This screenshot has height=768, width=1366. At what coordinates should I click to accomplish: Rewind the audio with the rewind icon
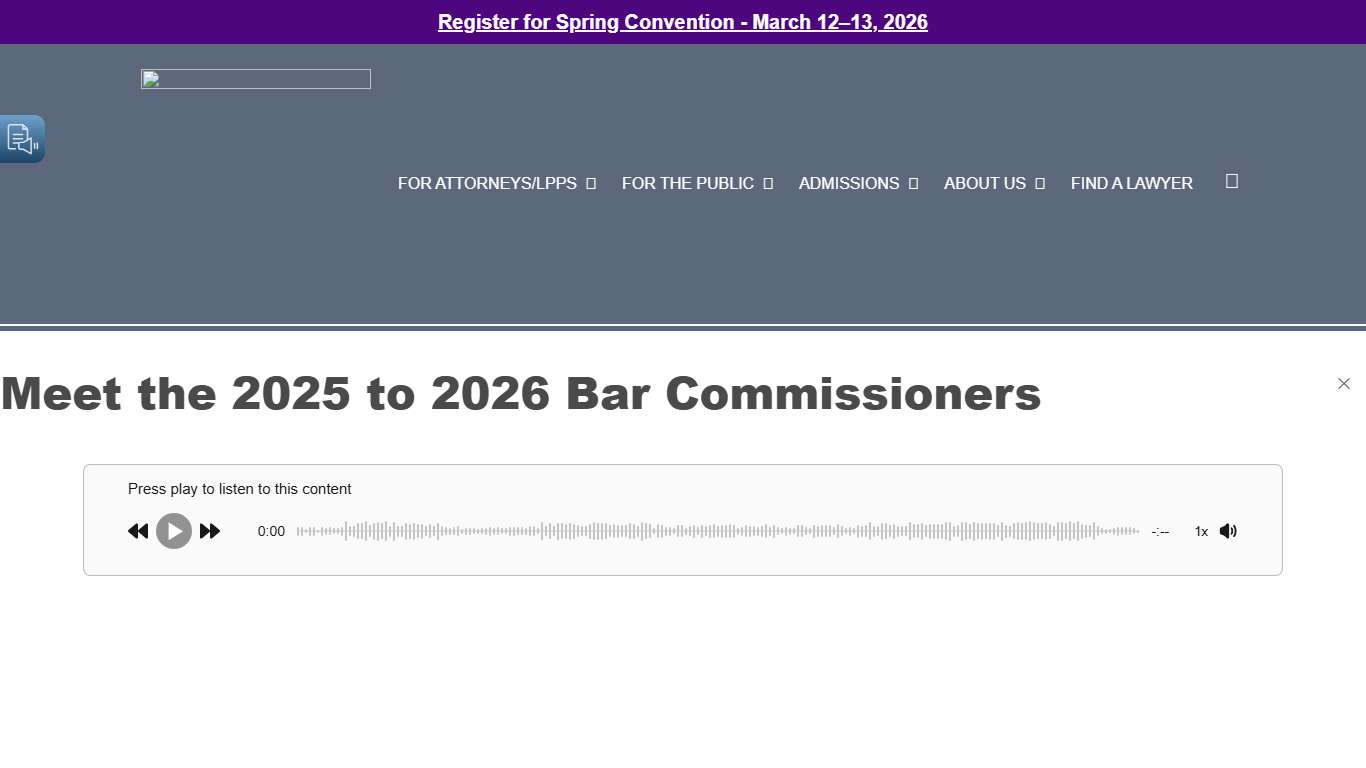(138, 531)
